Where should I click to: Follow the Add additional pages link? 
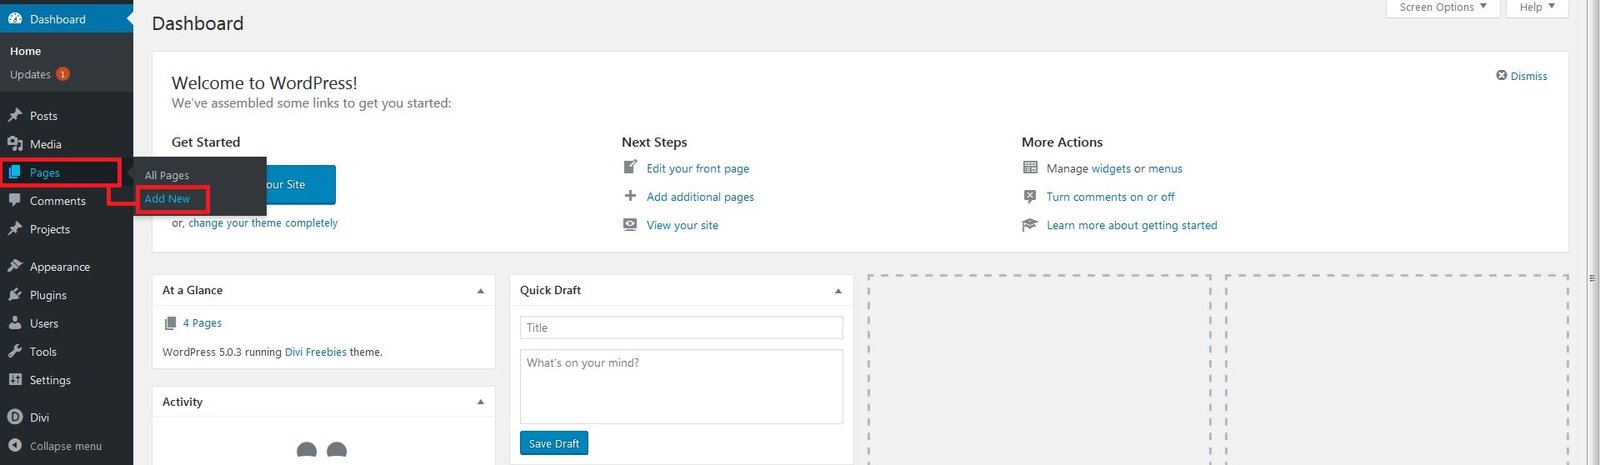700,197
